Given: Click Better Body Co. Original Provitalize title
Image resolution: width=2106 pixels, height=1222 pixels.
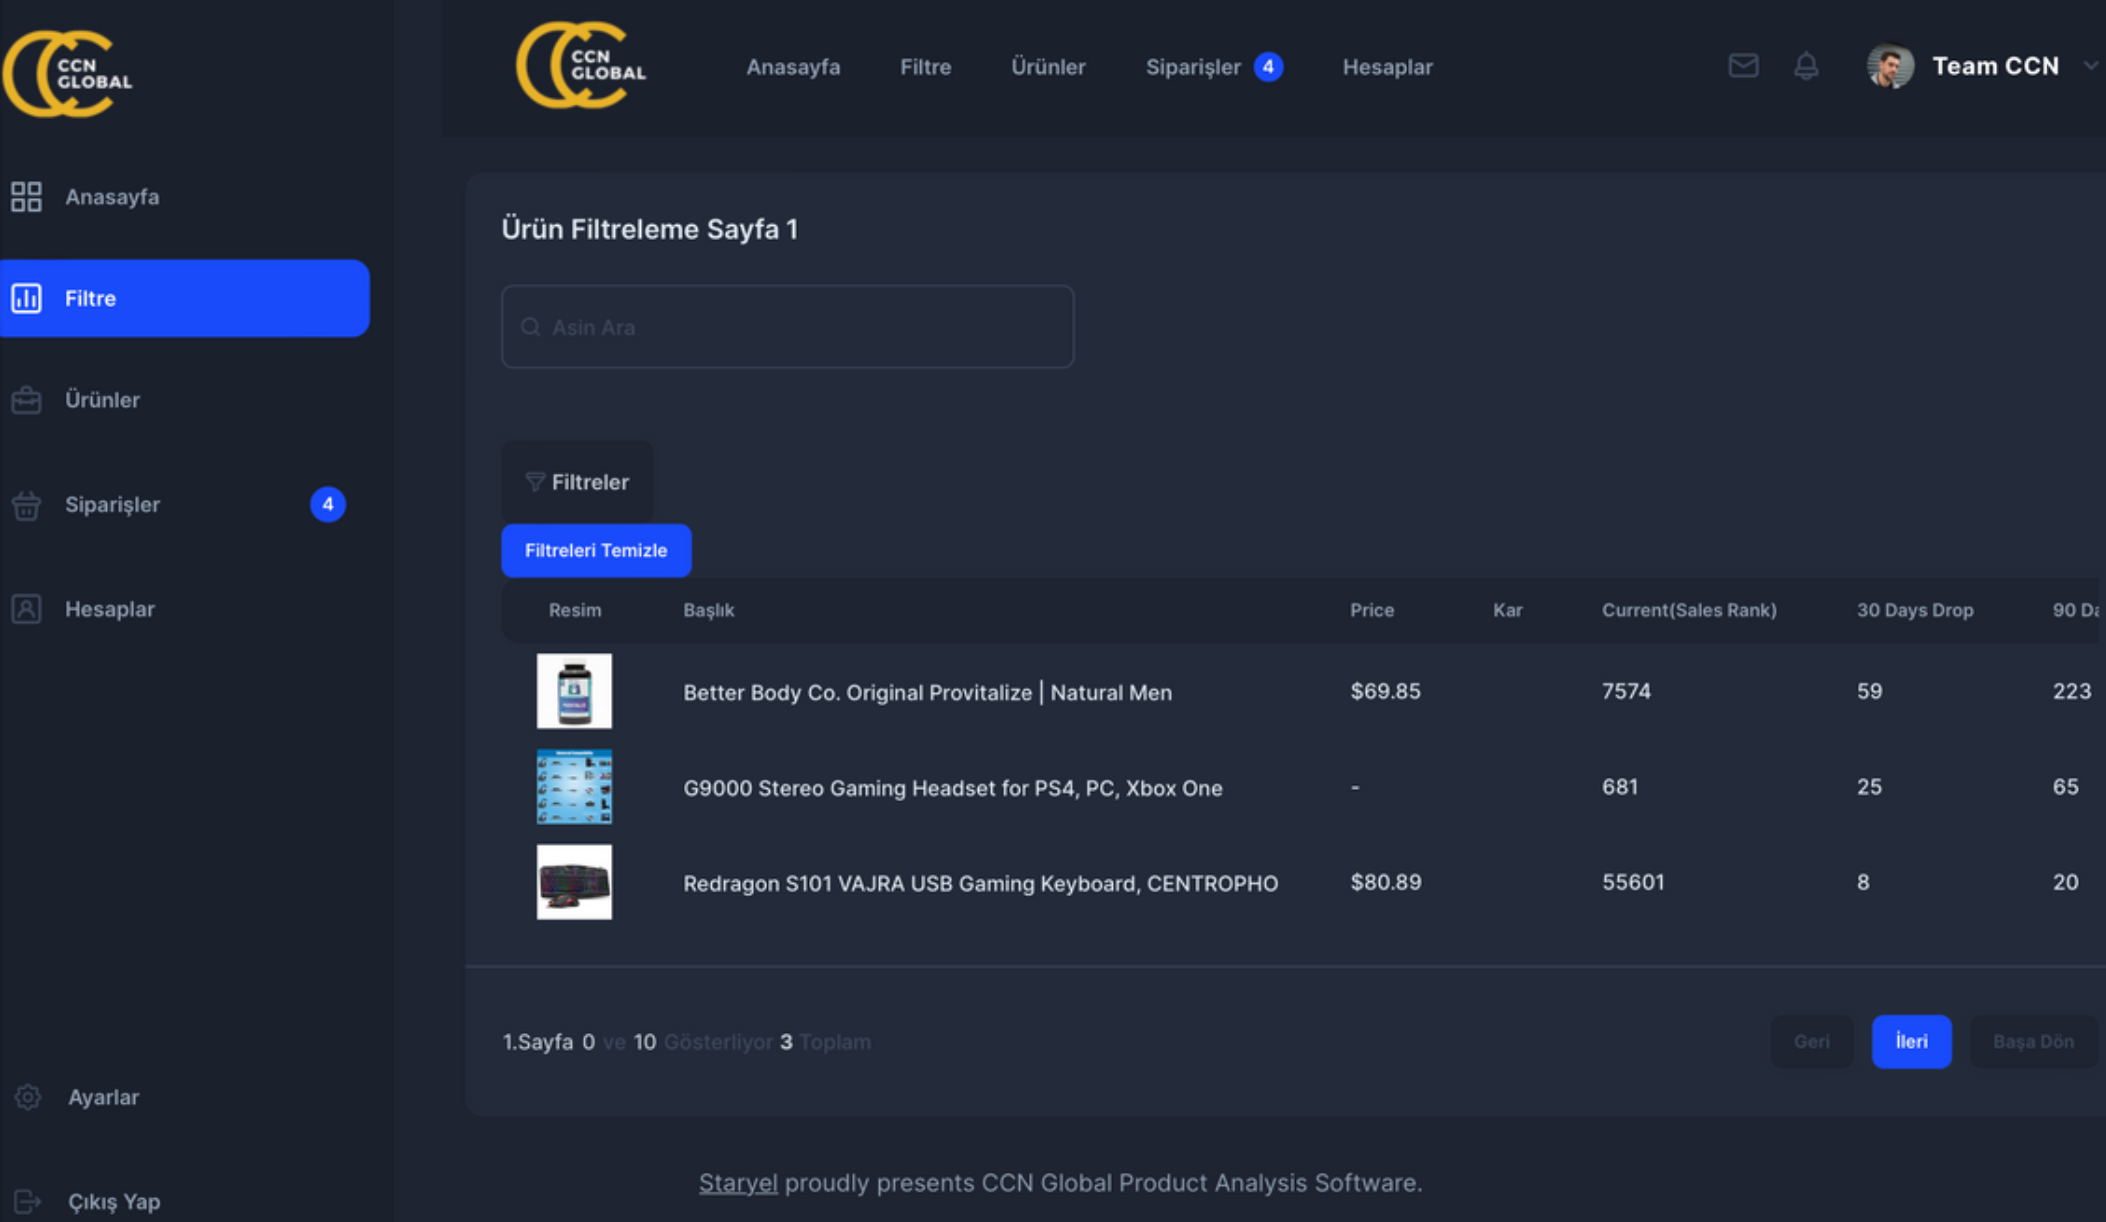Looking at the screenshot, I should tap(927, 692).
